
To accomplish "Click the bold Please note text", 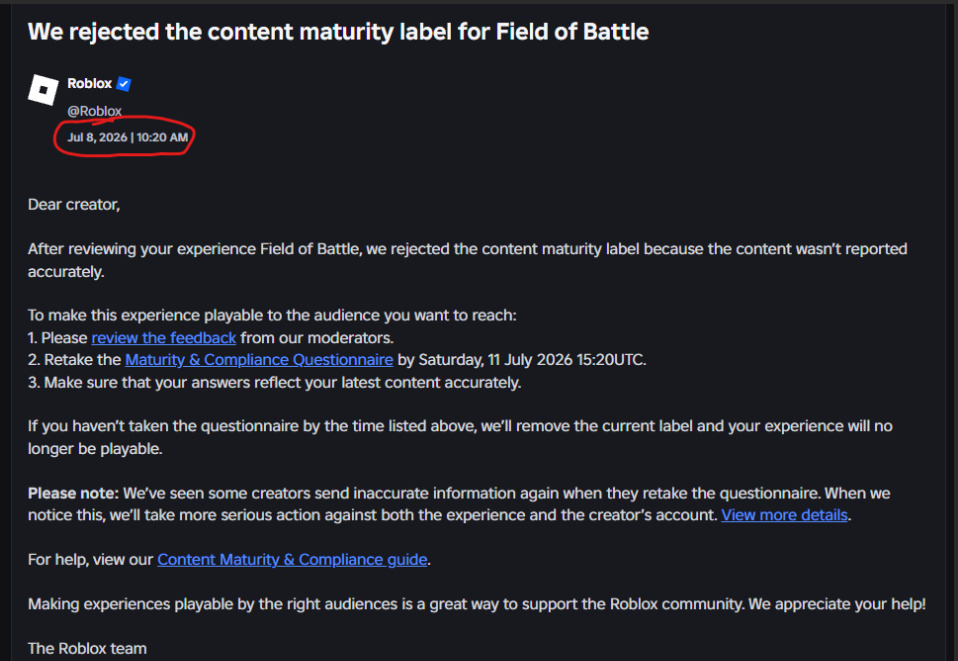I will (x=73, y=493).
